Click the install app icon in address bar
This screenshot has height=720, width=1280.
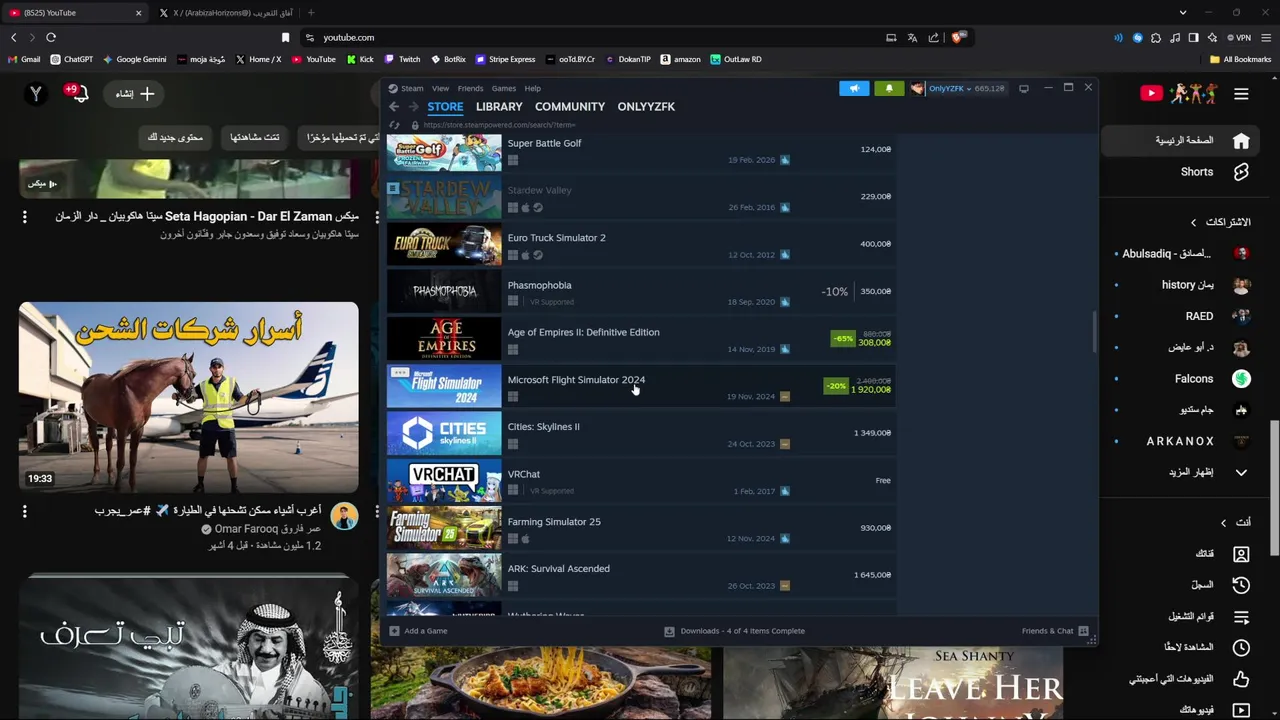click(891, 37)
